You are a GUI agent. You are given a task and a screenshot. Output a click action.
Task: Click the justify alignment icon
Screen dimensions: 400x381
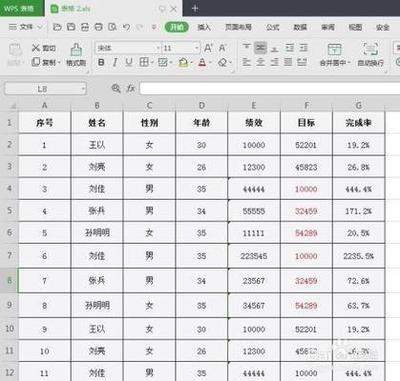coord(288,62)
